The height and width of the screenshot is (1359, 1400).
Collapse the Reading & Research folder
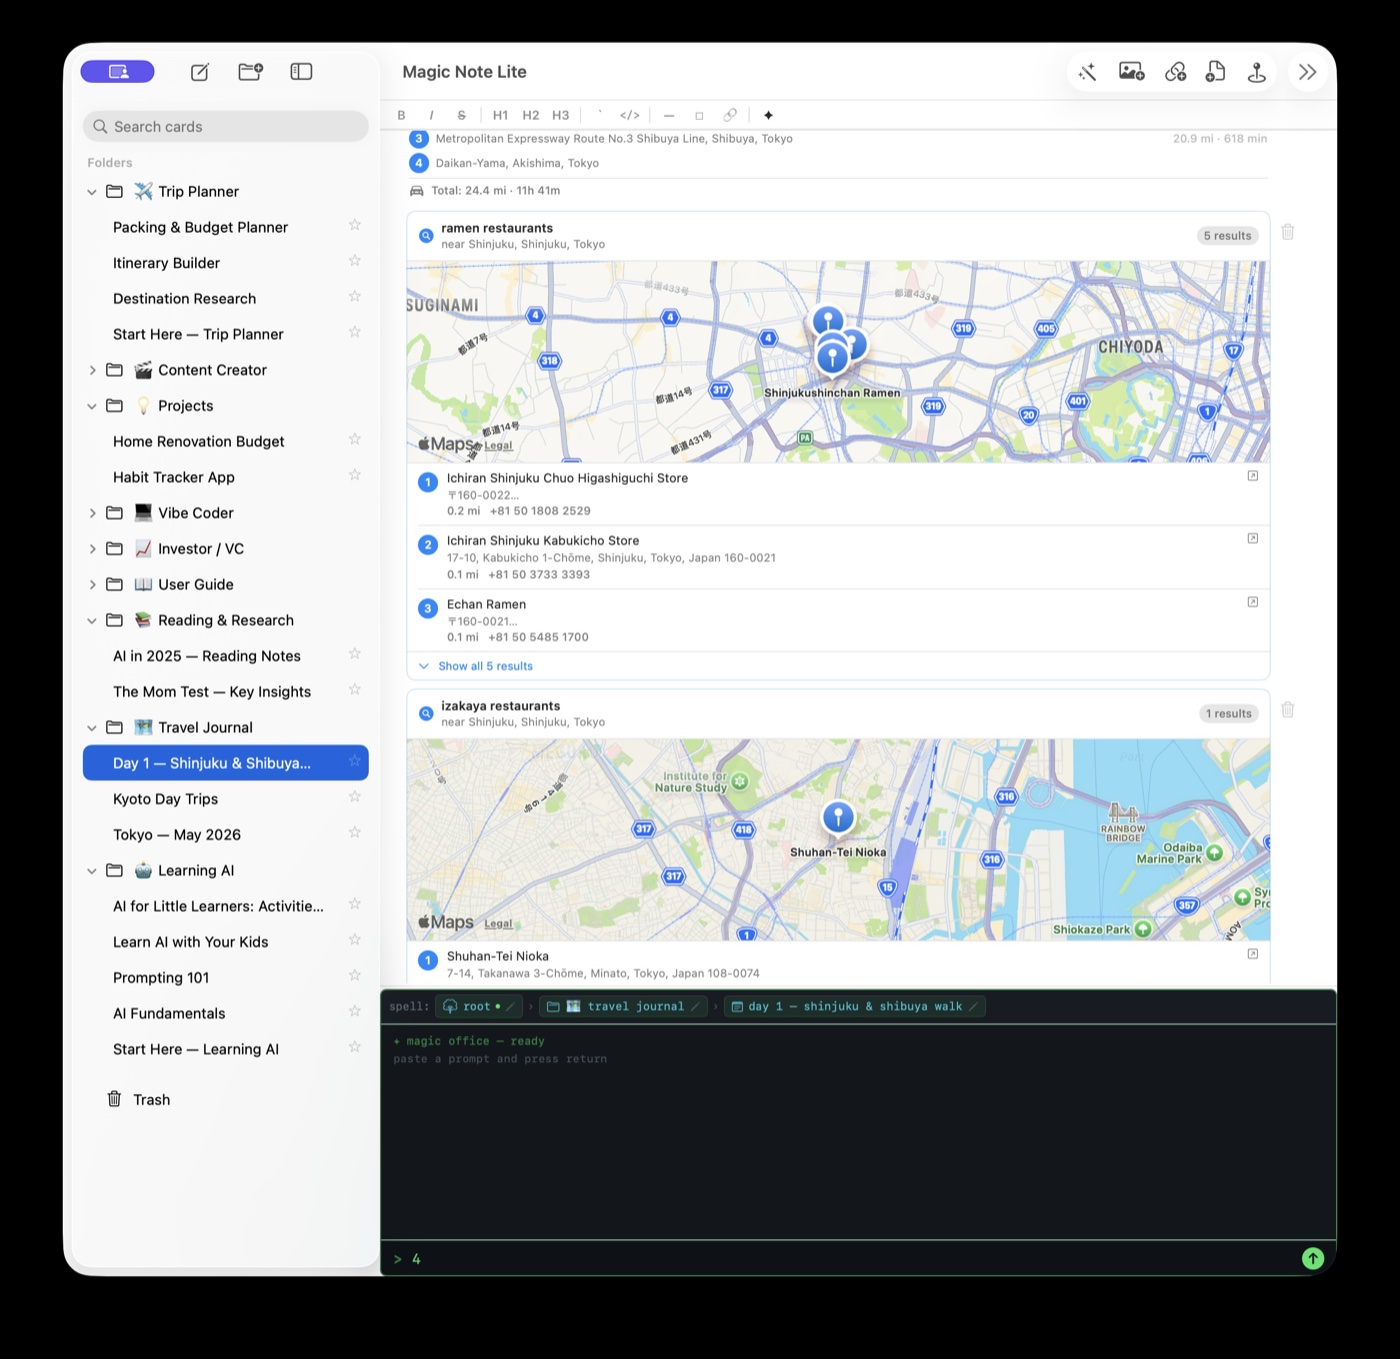coord(92,621)
